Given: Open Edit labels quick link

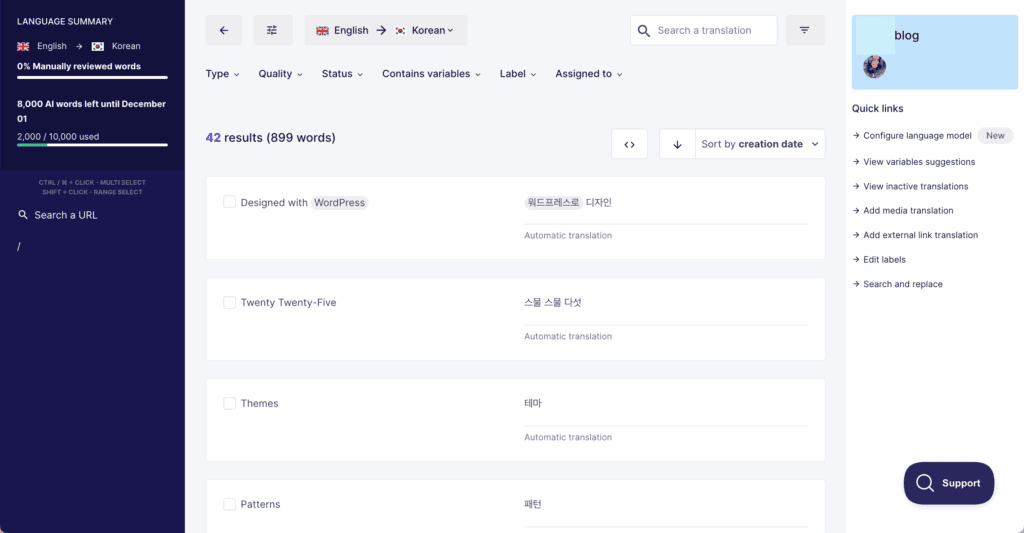Looking at the screenshot, I should click(879, 259).
